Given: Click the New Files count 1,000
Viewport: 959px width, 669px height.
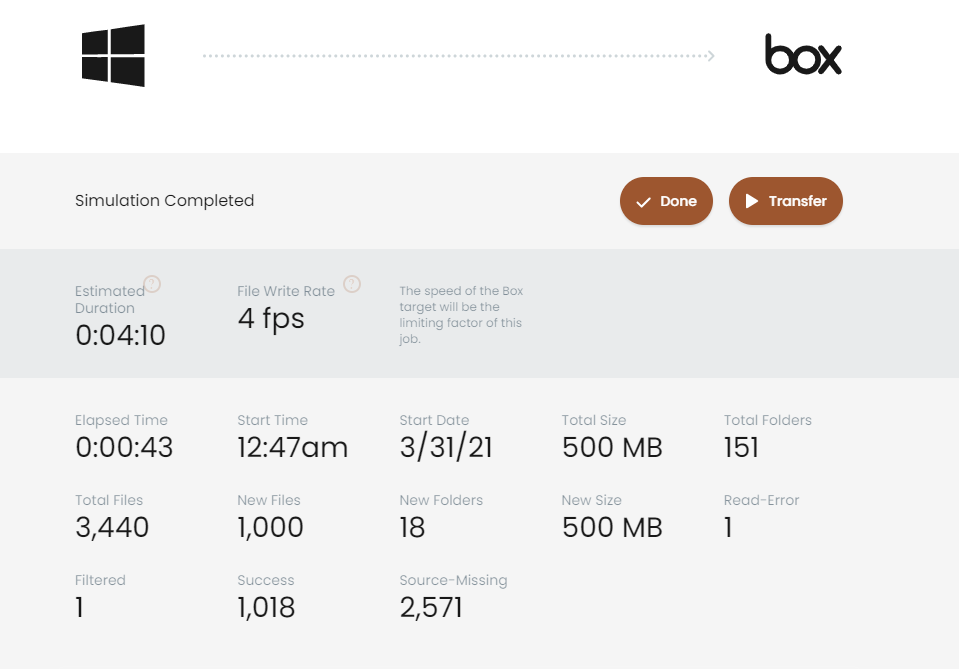Looking at the screenshot, I should coord(270,527).
